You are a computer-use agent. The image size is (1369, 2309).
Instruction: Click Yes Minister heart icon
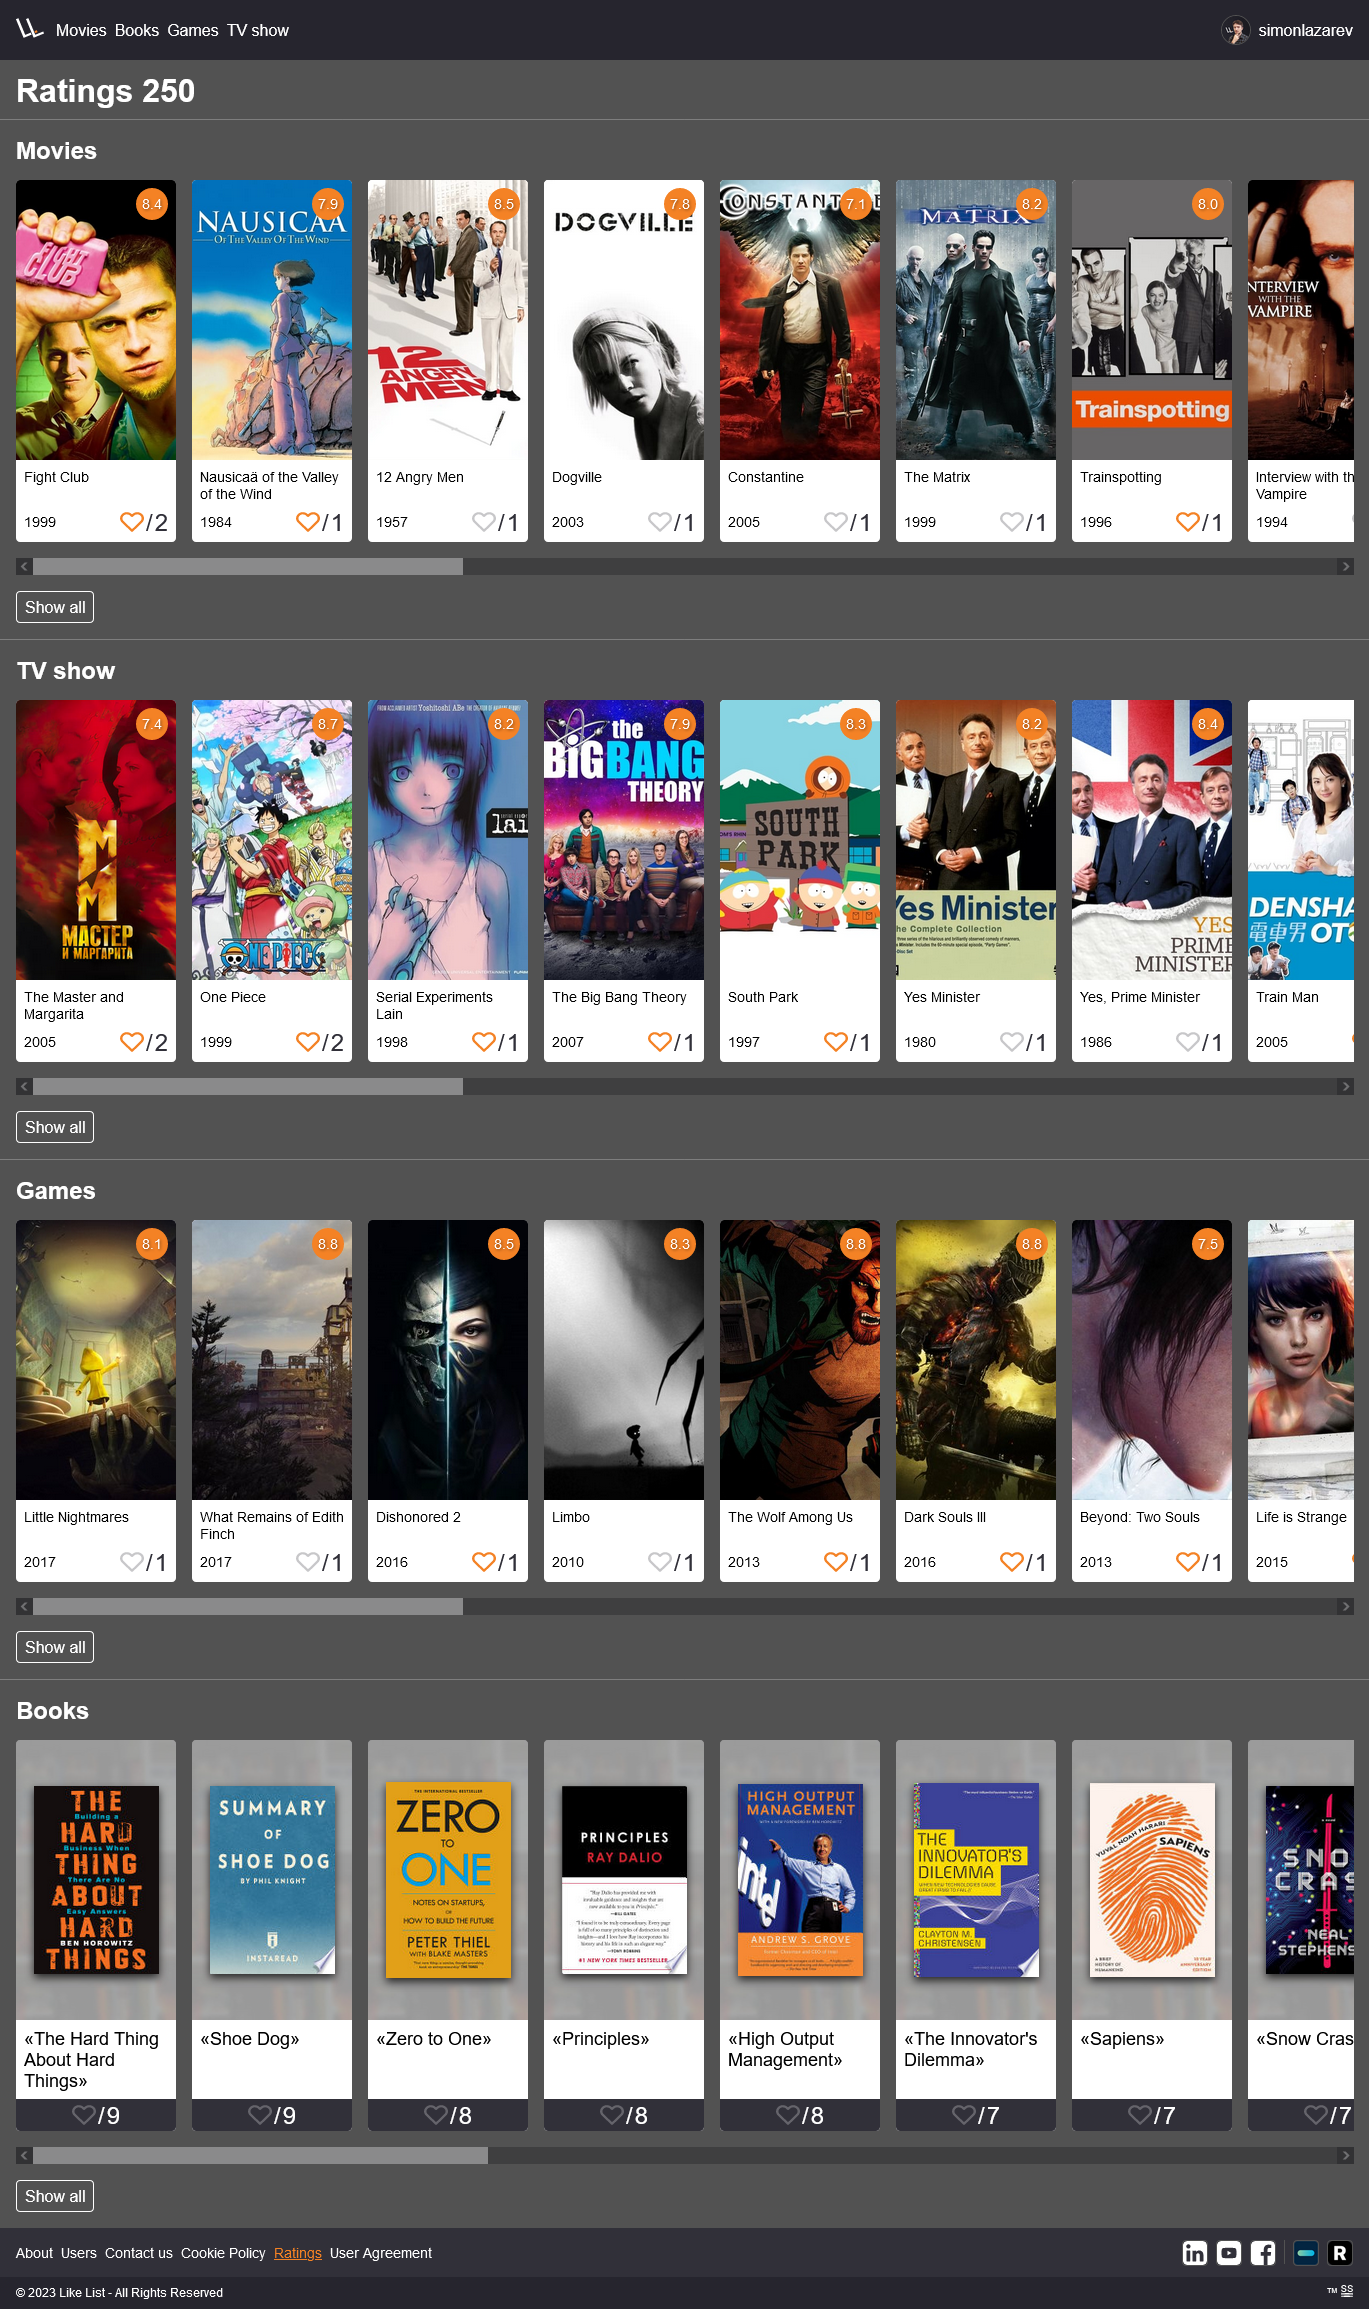point(1011,1041)
